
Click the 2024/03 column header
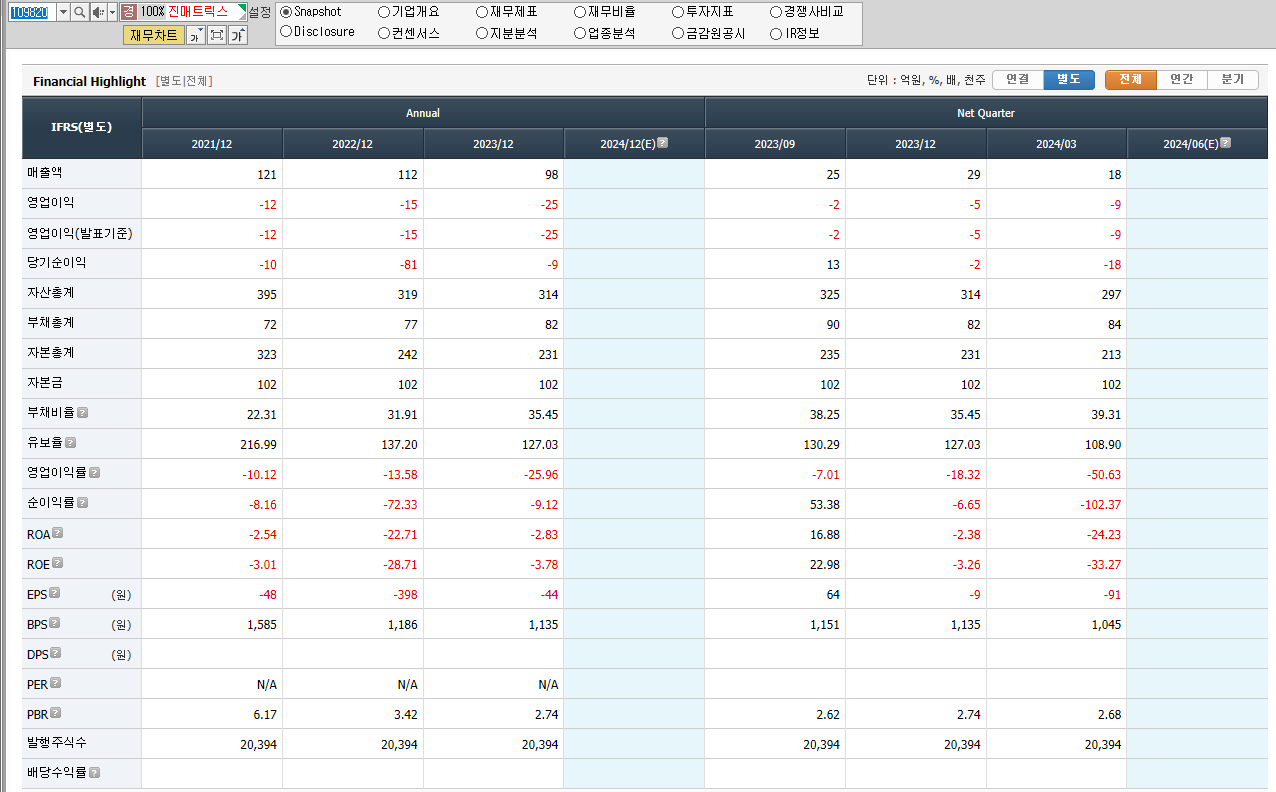pyautogui.click(x=1056, y=144)
